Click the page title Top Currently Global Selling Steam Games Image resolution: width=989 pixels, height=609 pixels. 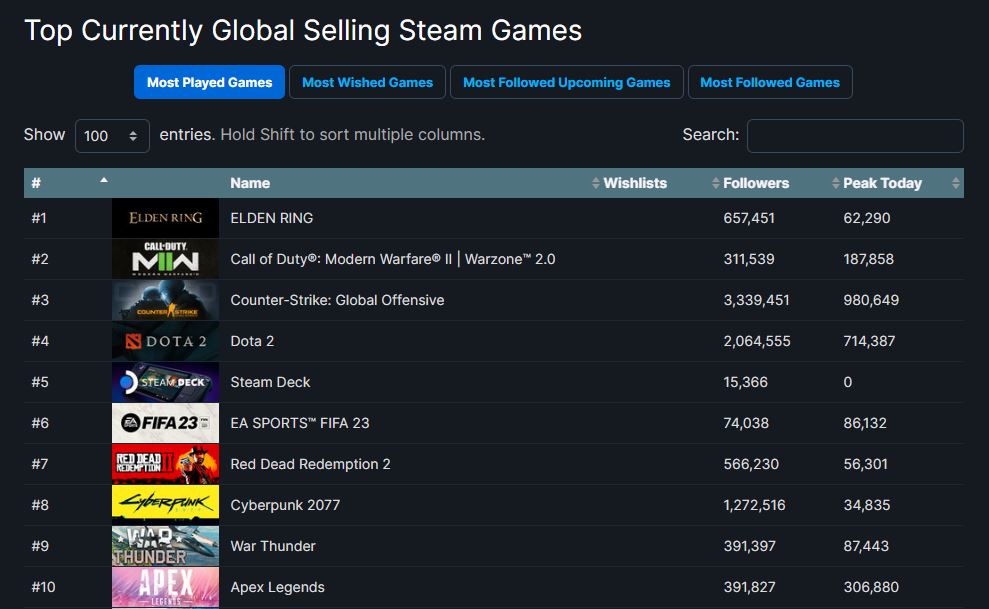pos(303,31)
